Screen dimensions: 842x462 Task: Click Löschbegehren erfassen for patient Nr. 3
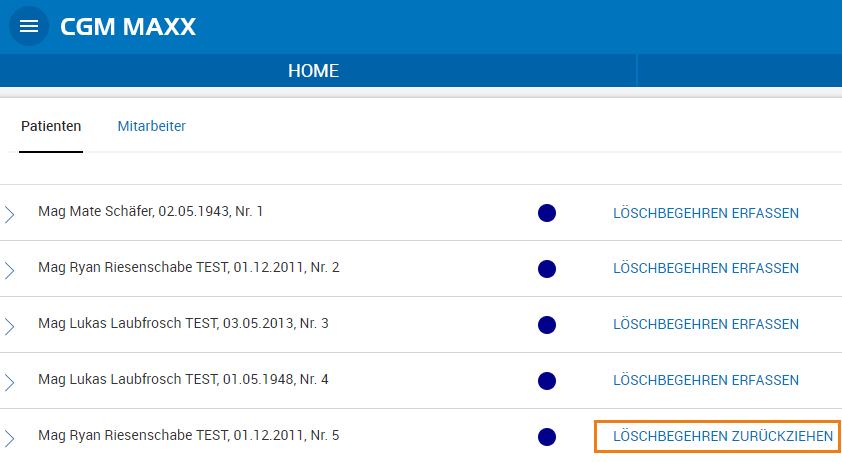705,325
